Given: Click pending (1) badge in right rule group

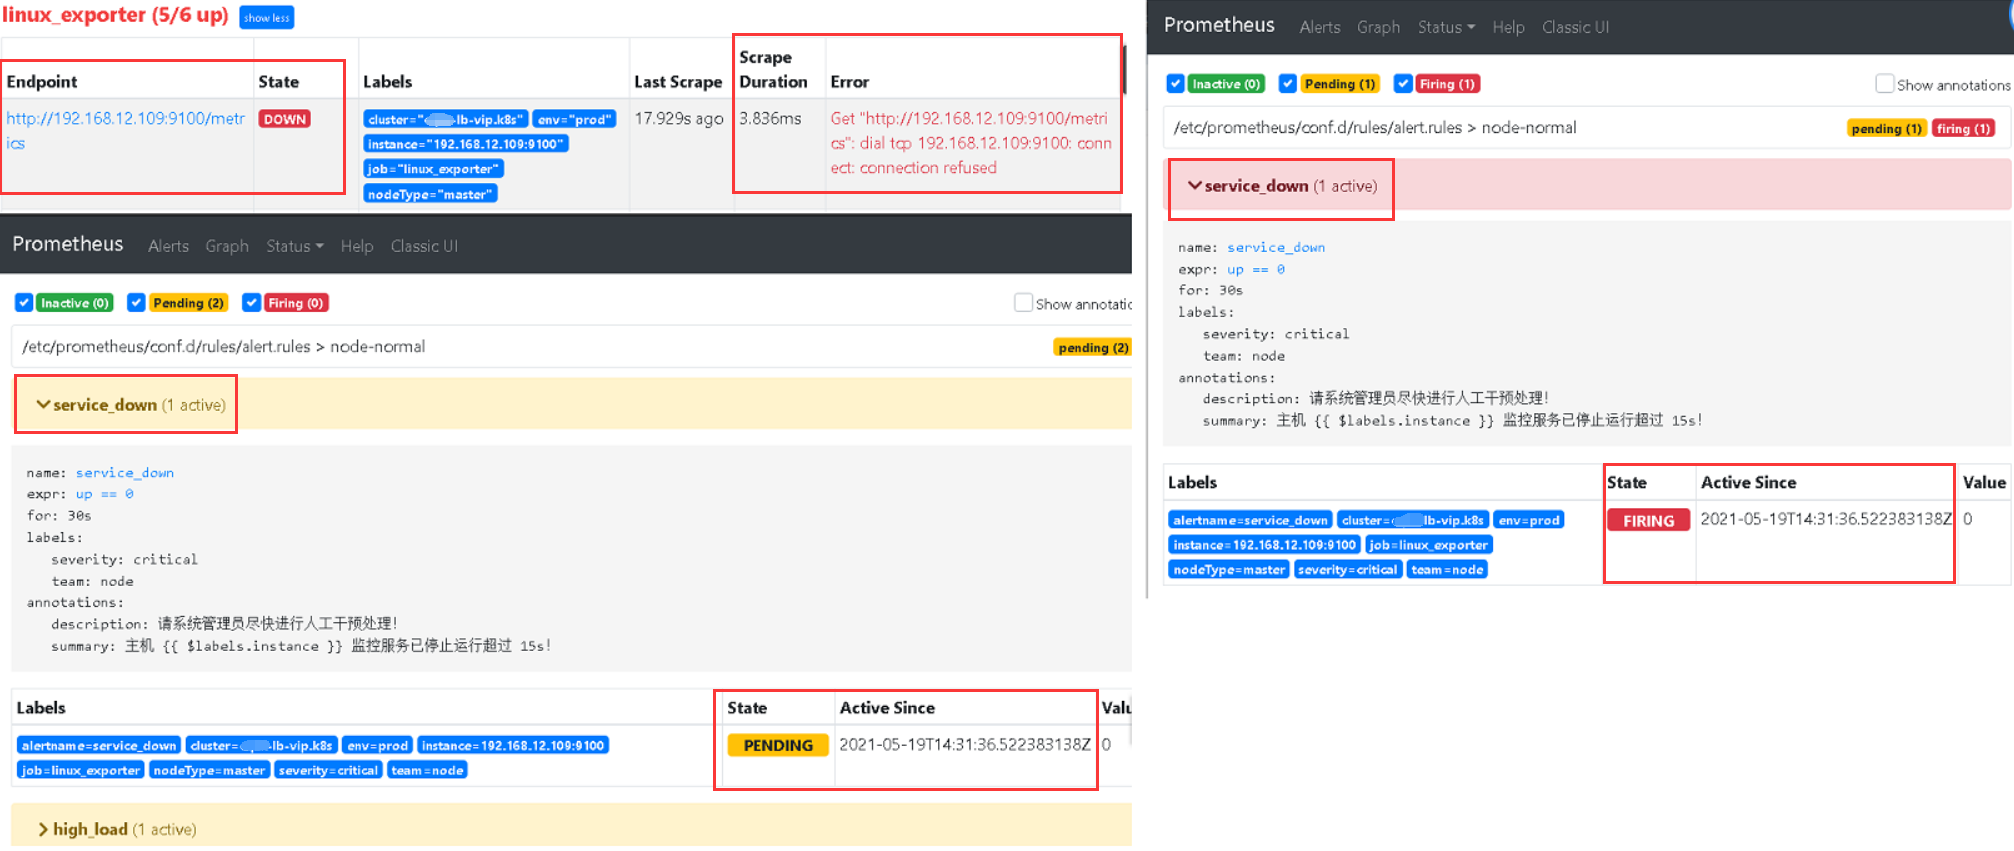Looking at the screenshot, I should pos(1885,128).
